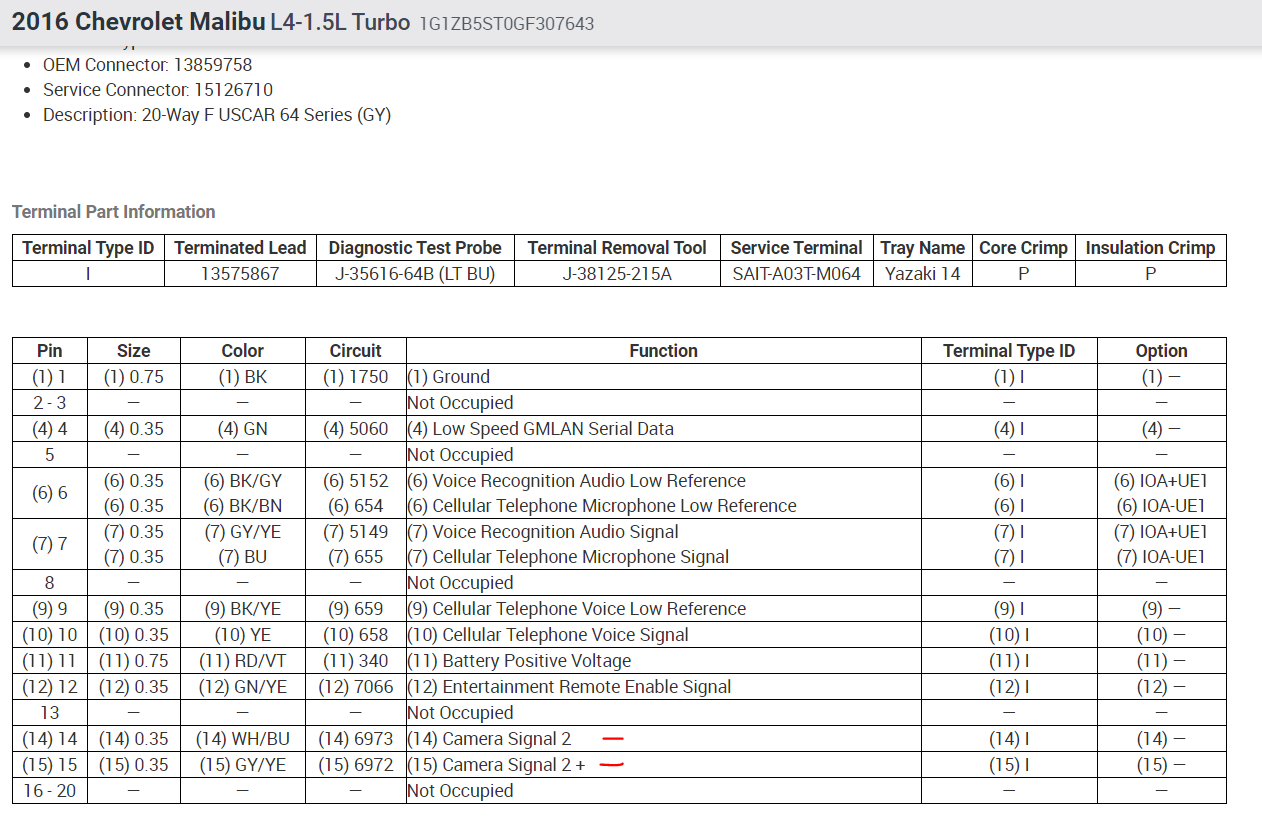Screen dimensions: 1262x825
Task: Select color (15) GY/YE
Action: coord(242,765)
